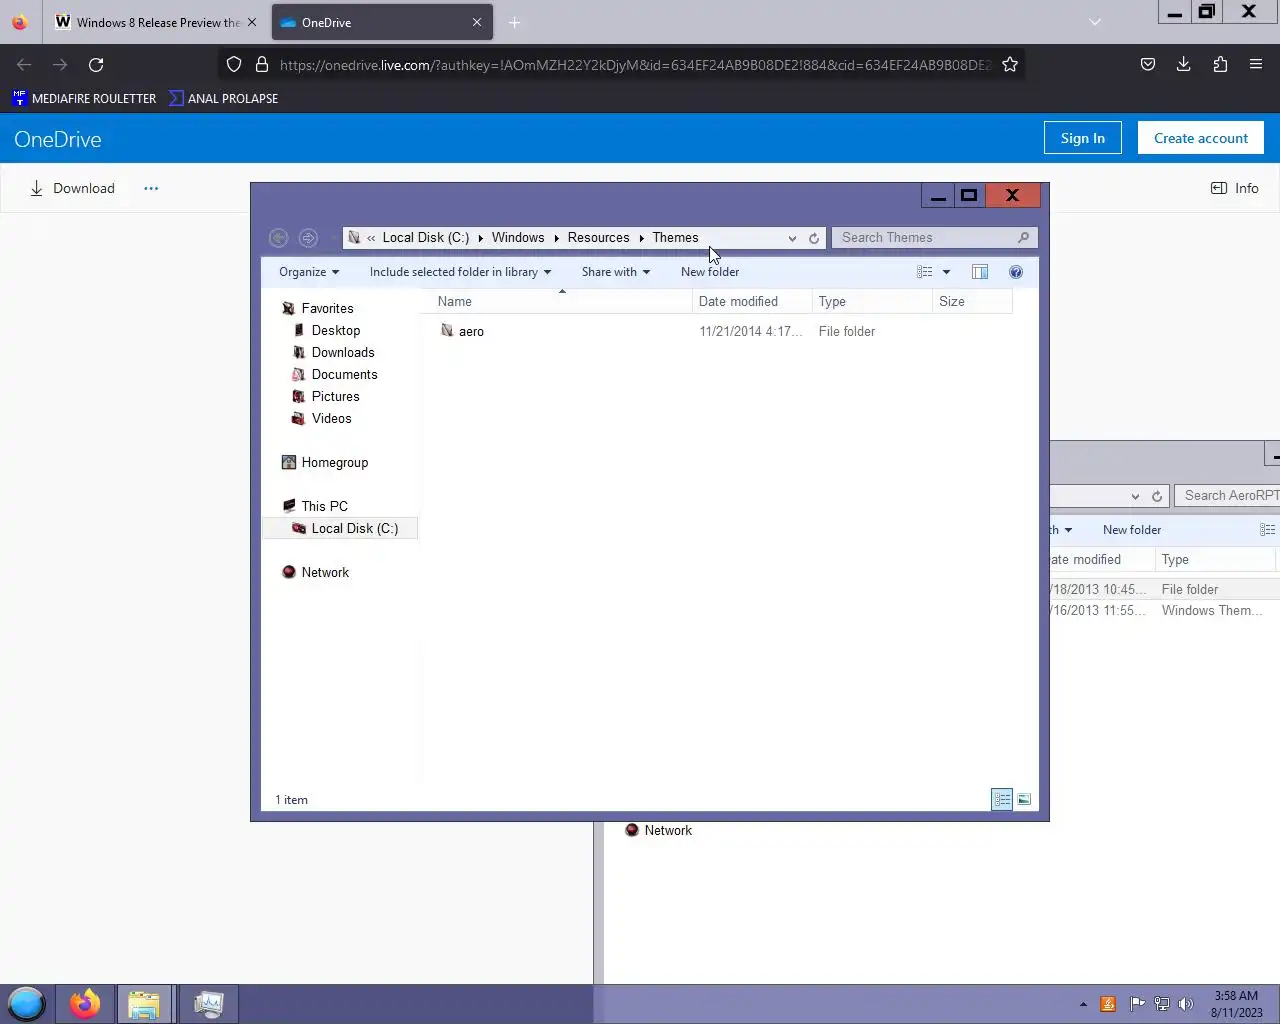1280x1024 pixels.
Task: Open the third taskbar app icon
Action: (x=208, y=1003)
